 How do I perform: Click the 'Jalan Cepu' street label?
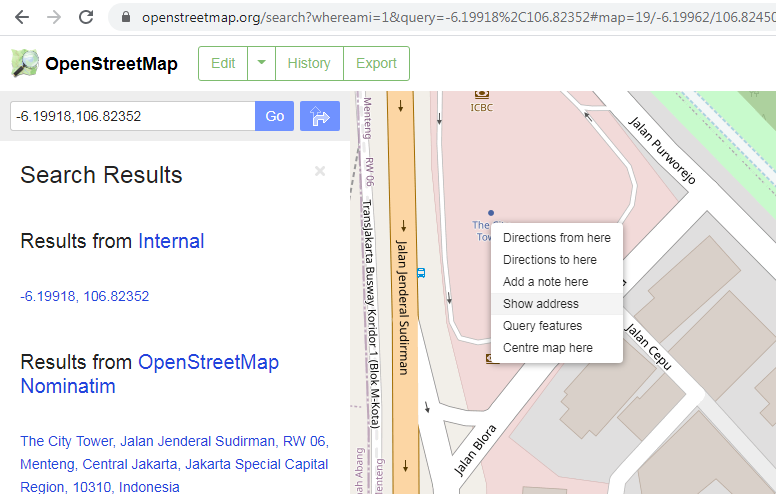coord(647,347)
